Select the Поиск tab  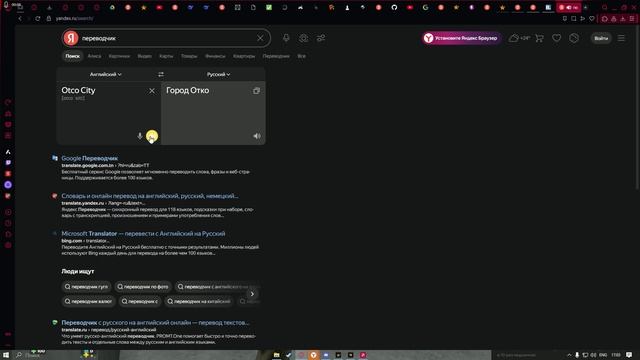click(73, 56)
